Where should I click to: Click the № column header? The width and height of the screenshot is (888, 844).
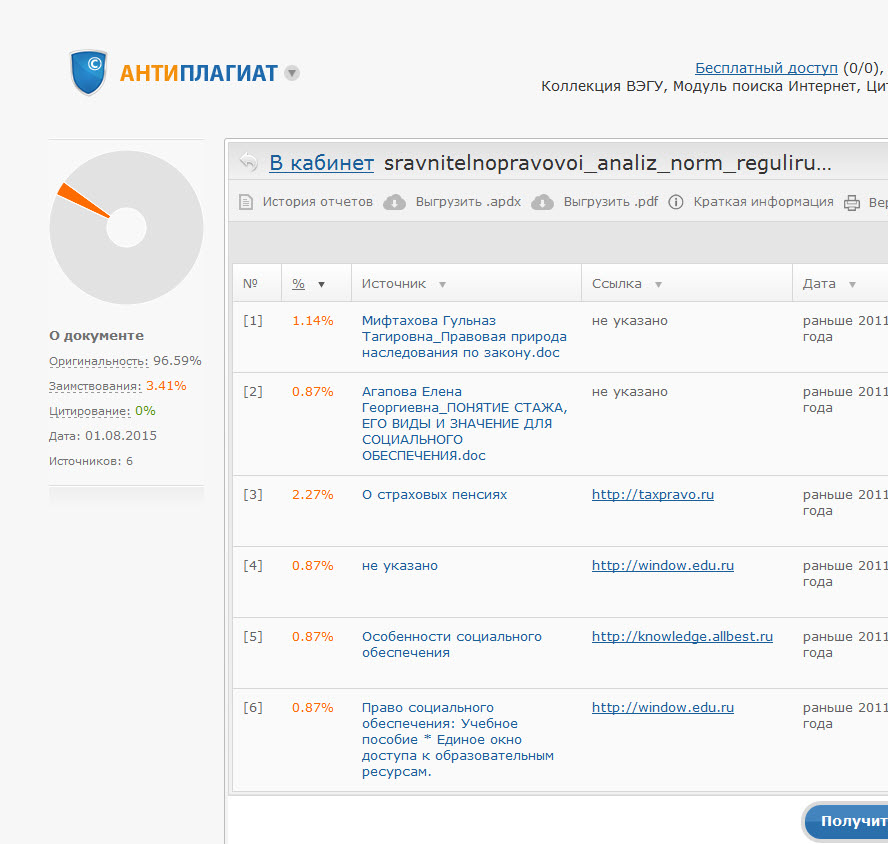250,283
